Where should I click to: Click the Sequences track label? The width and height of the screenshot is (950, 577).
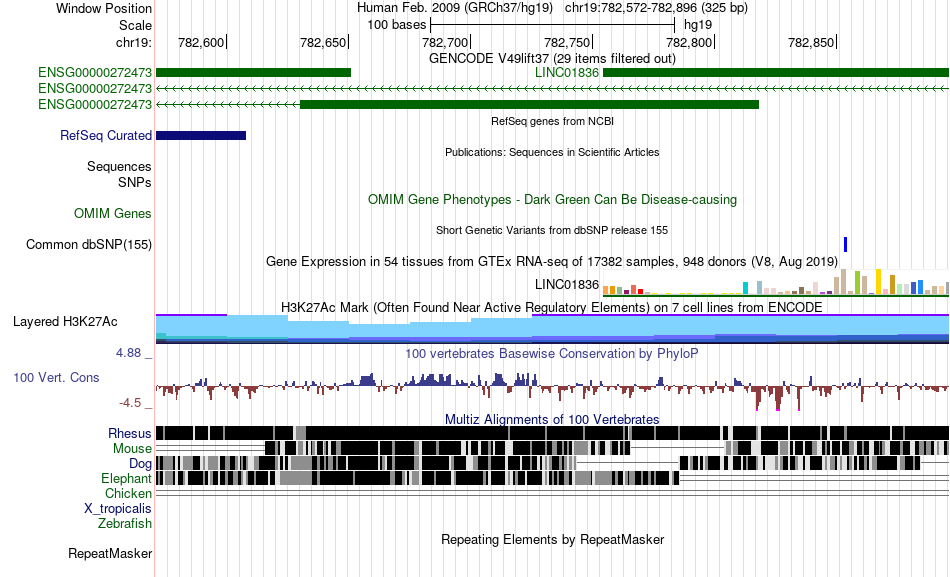tap(119, 166)
